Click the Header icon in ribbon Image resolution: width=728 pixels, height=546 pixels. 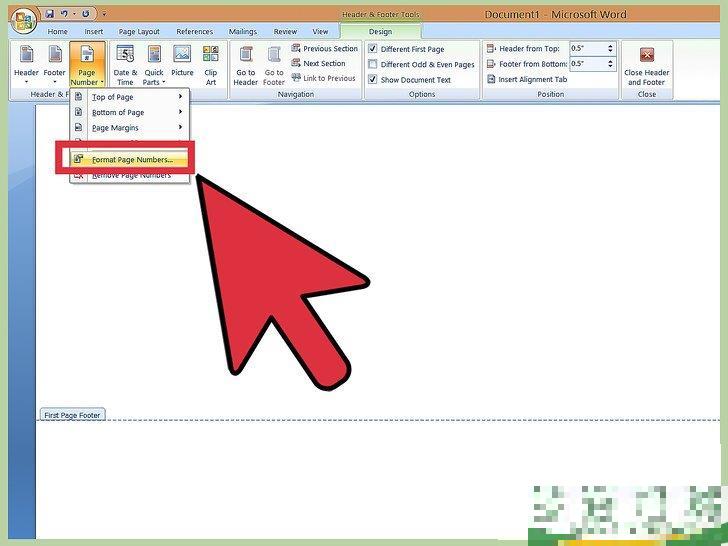(26, 63)
